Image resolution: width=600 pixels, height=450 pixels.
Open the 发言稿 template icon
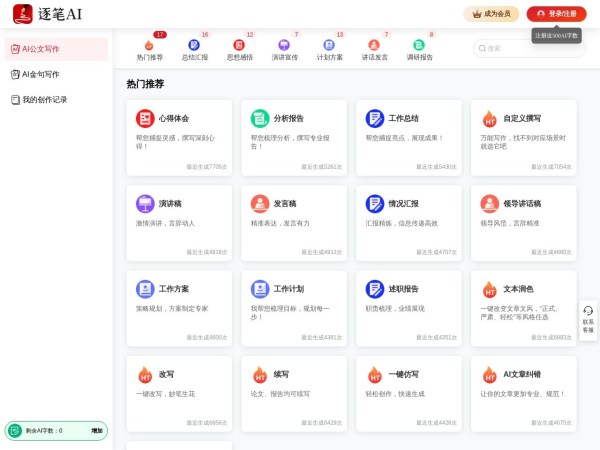pyautogui.click(x=260, y=203)
